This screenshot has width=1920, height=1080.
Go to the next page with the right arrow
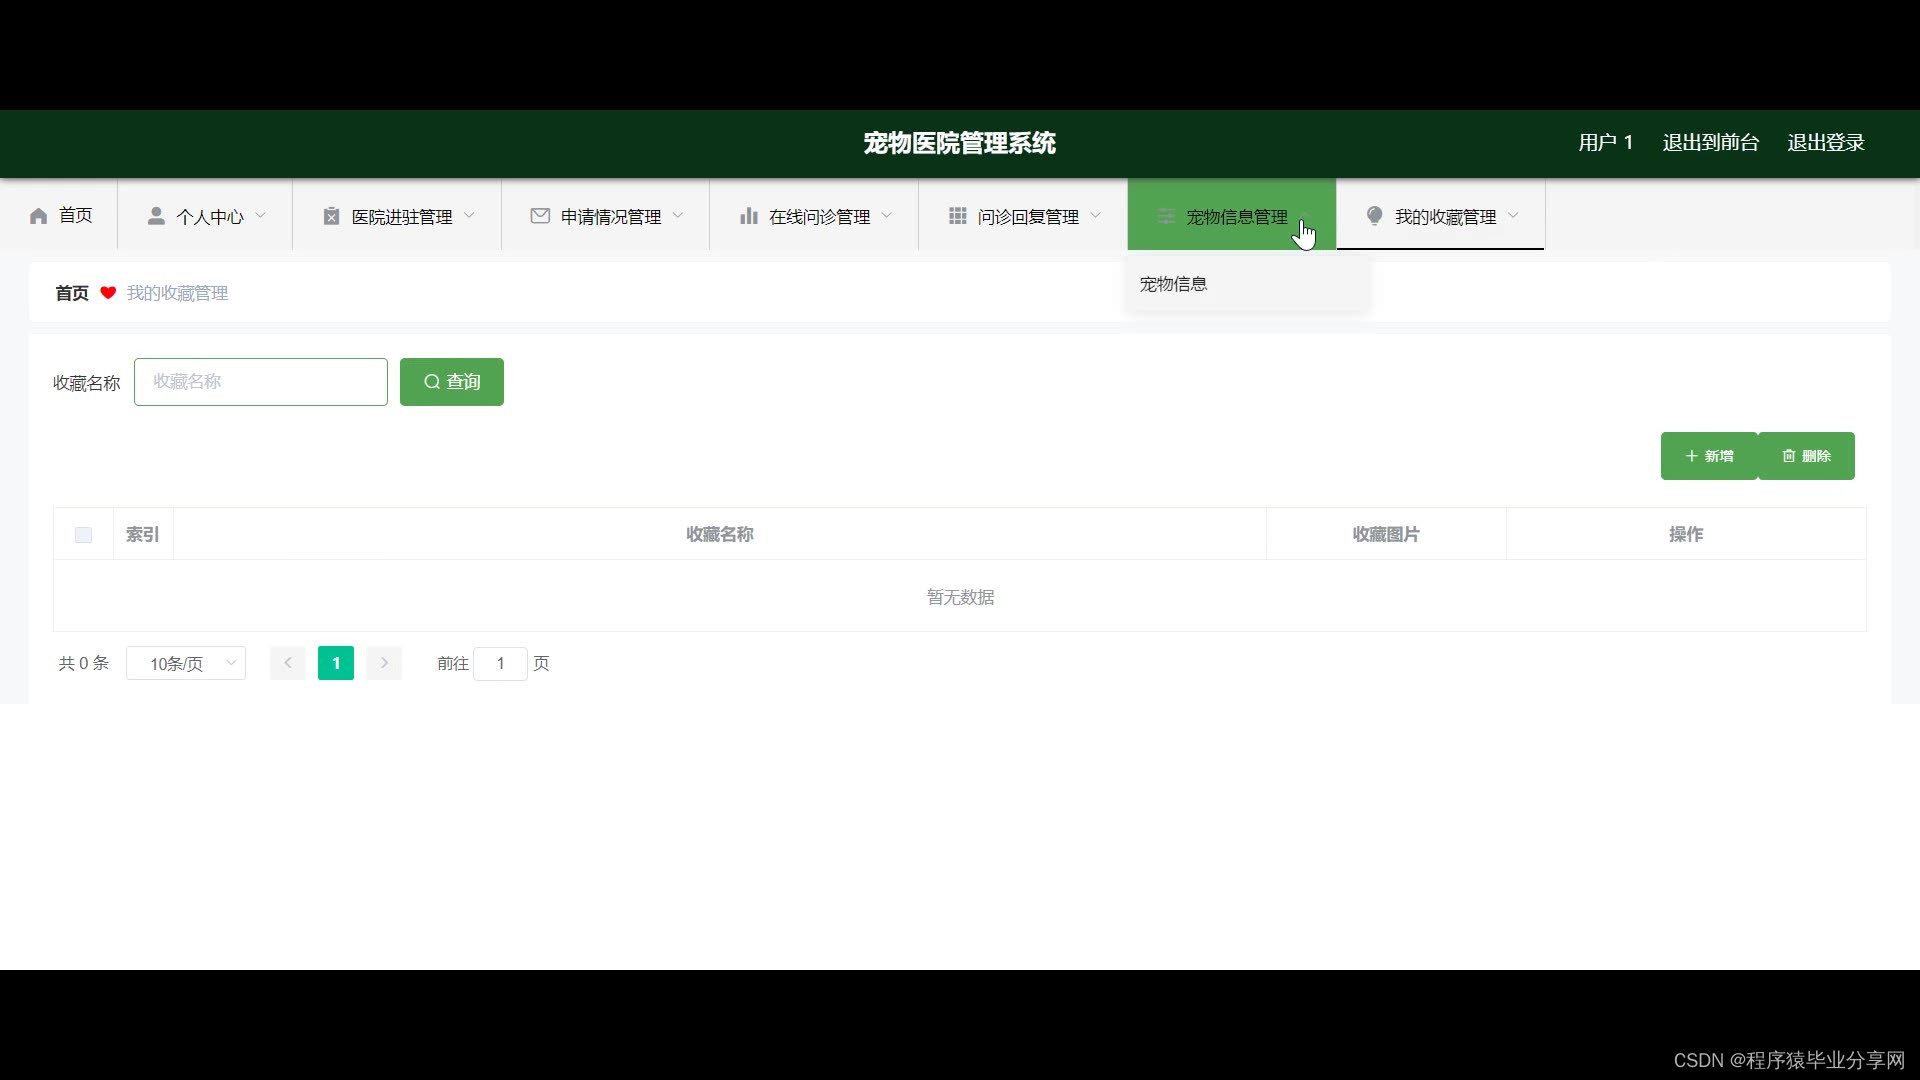click(x=384, y=663)
